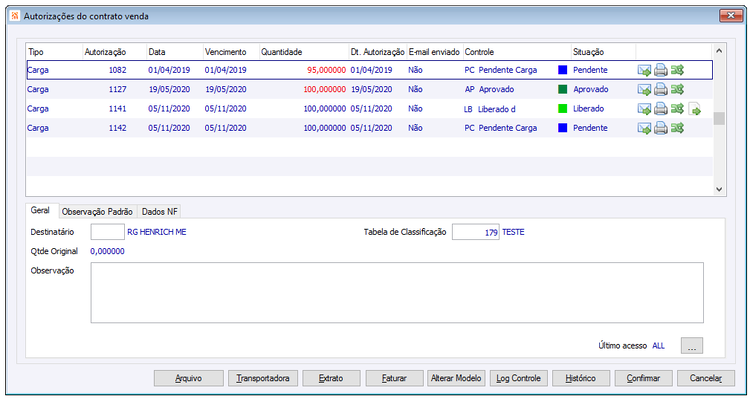The width and height of the screenshot is (750, 399).
Task: Click the shuffle arrows icon for authorization 1082
Action: click(x=677, y=70)
